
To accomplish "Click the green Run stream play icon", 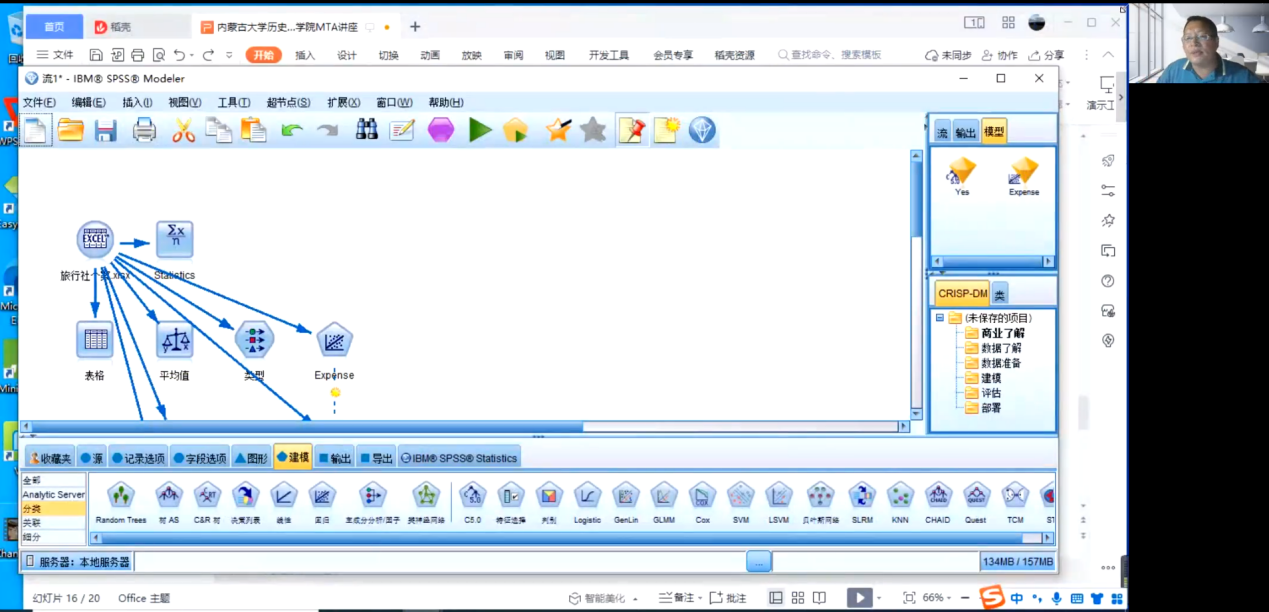I will (x=480, y=130).
